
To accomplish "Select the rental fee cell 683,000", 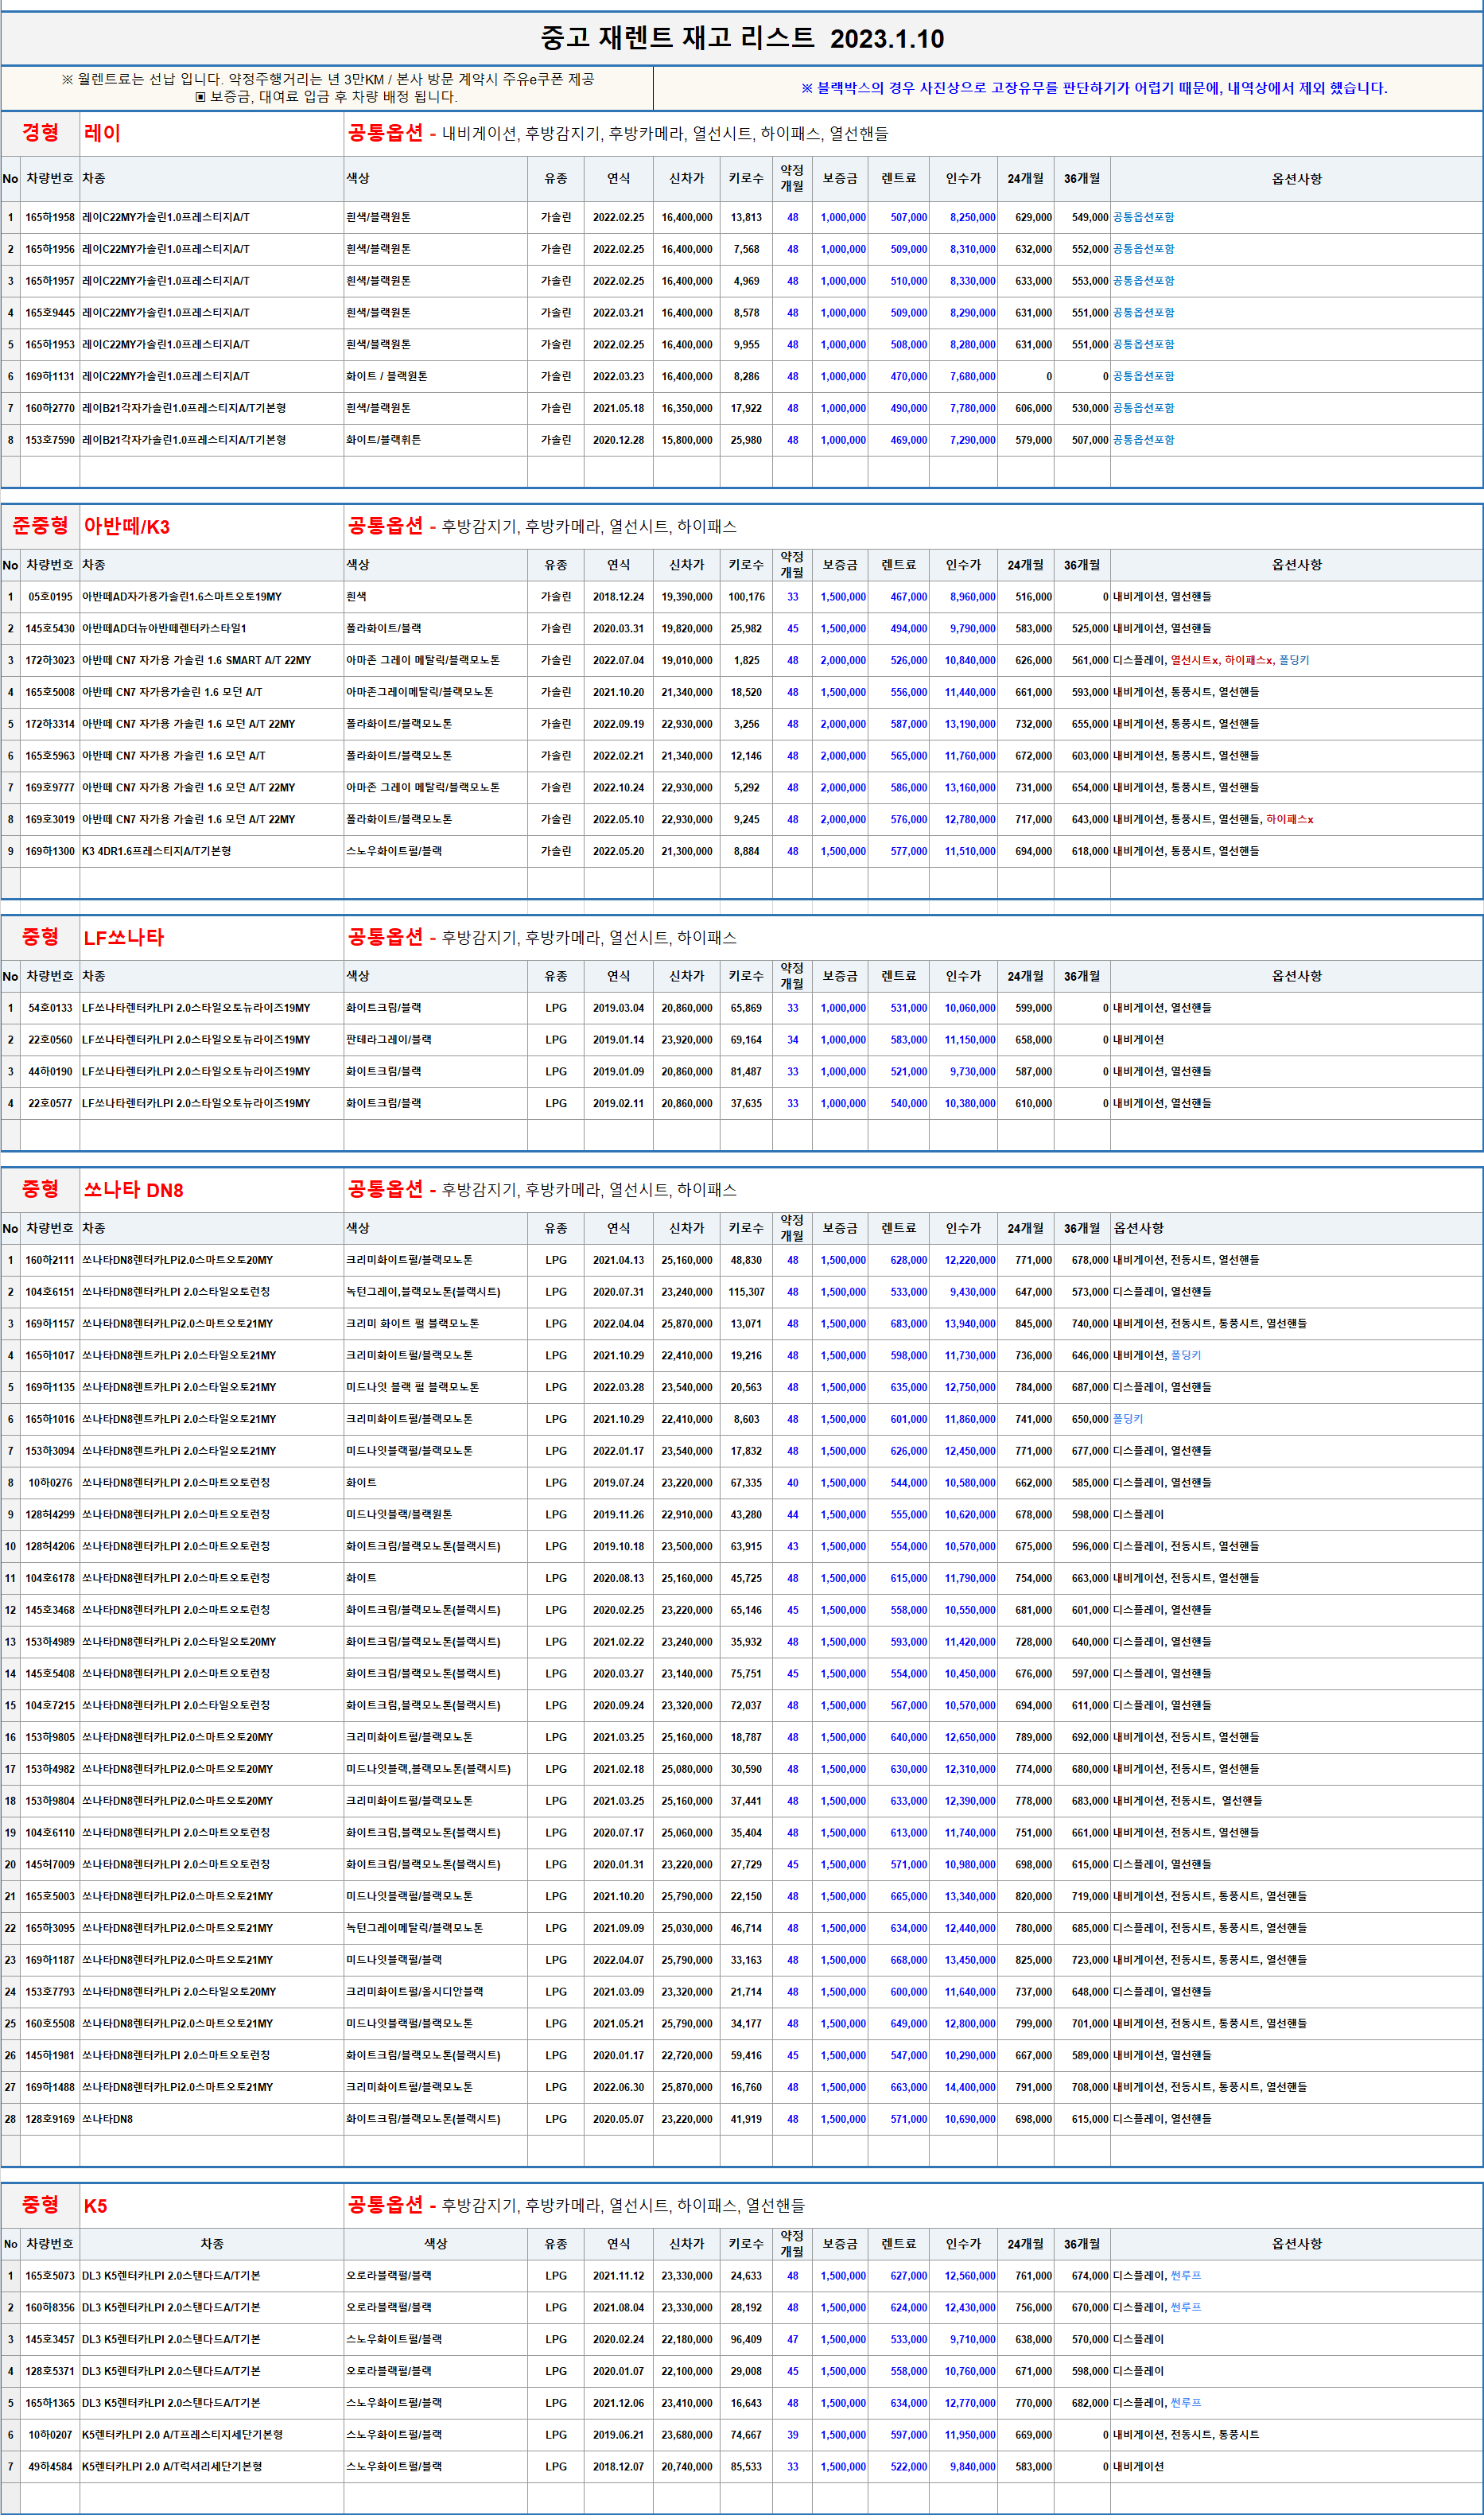I will tap(908, 1324).
